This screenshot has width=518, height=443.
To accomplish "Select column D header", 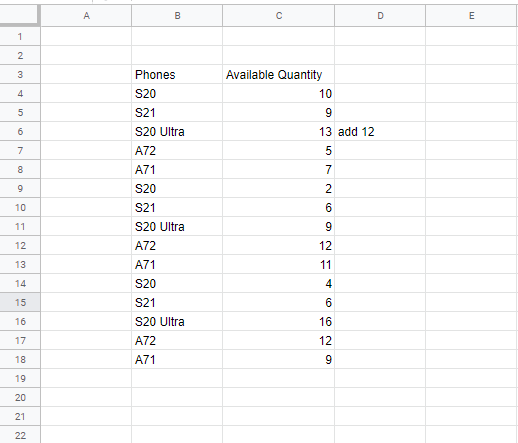I will (380, 16).
